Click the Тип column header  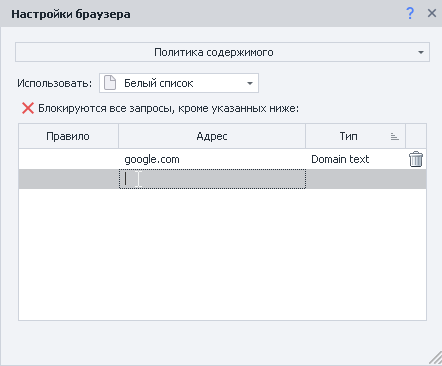pyautogui.click(x=355, y=136)
